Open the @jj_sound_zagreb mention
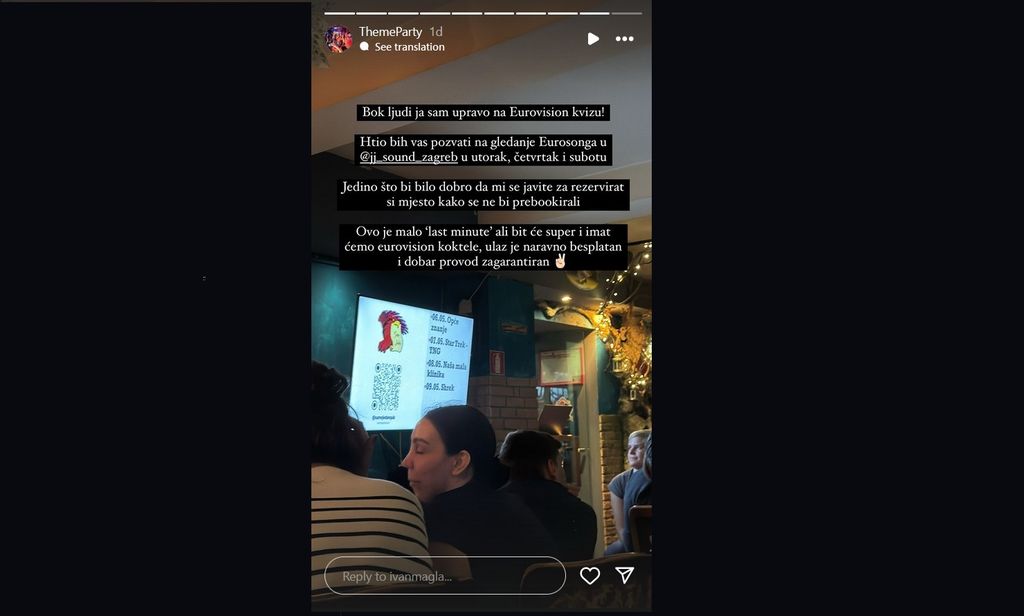This screenshot has width=1024, height=616. click(409, 157)
